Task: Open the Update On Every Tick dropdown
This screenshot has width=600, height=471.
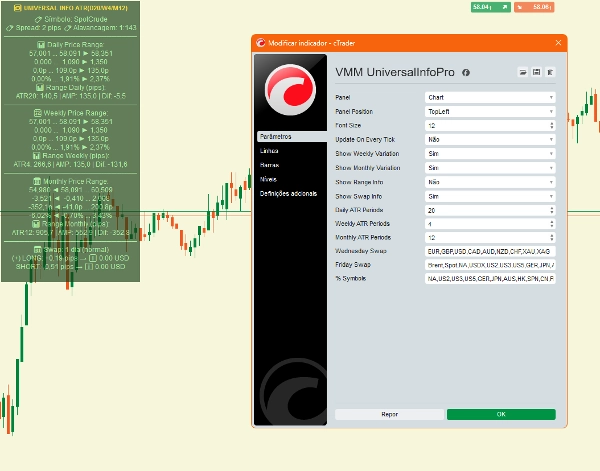Action: pyautogui.click(x=490, y=139)
